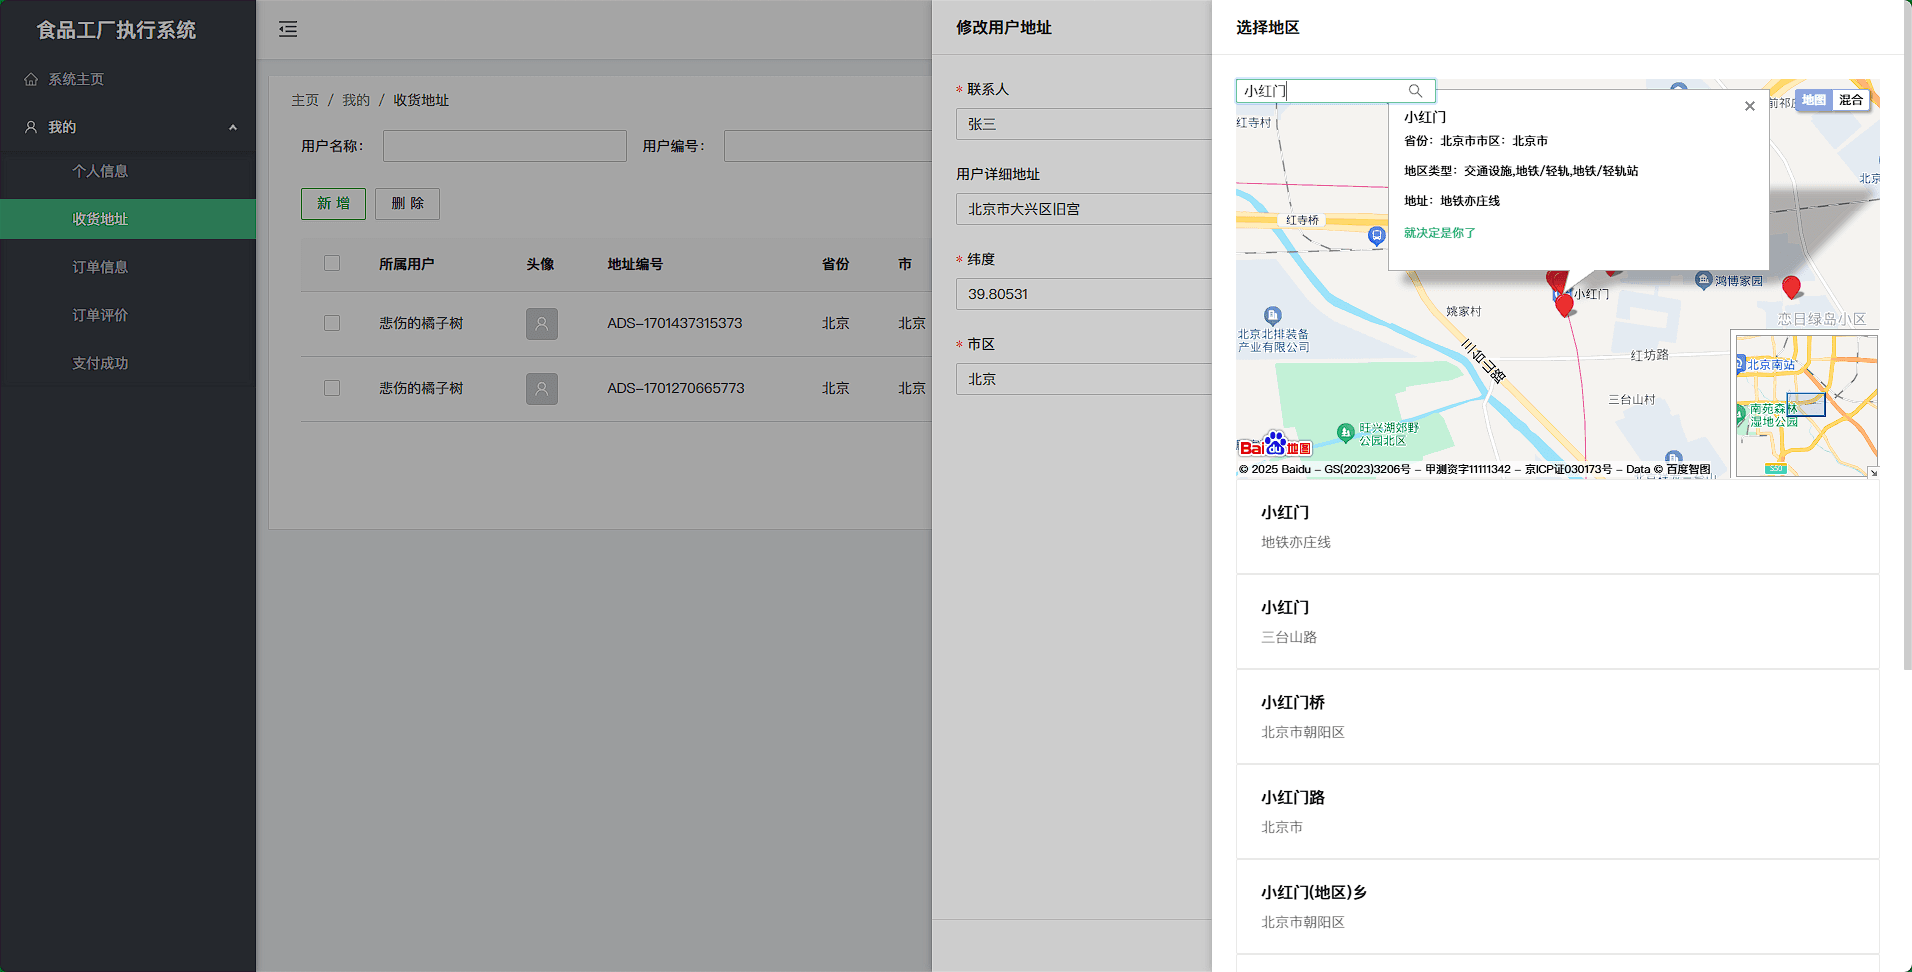Select result 小红门路 北京市
Image resolution: width=1912 pixels, height=972 pixels.
(1557, 812)
